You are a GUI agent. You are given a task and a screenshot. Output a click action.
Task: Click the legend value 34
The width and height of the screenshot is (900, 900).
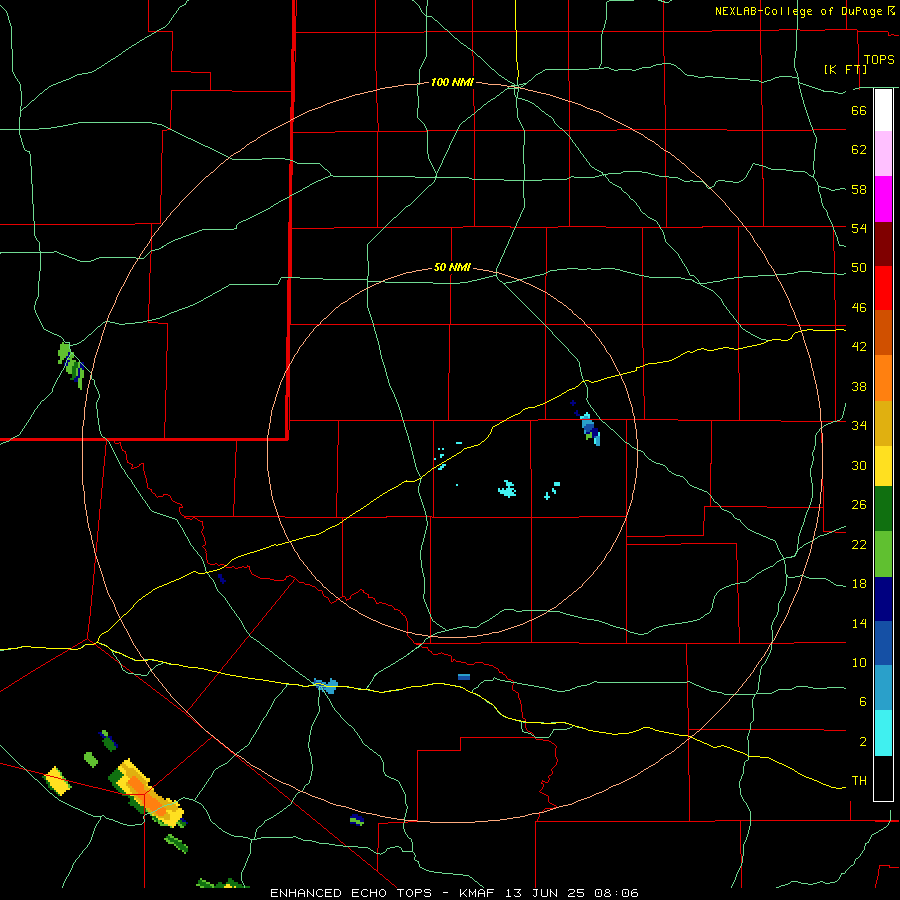pos(859,426)
